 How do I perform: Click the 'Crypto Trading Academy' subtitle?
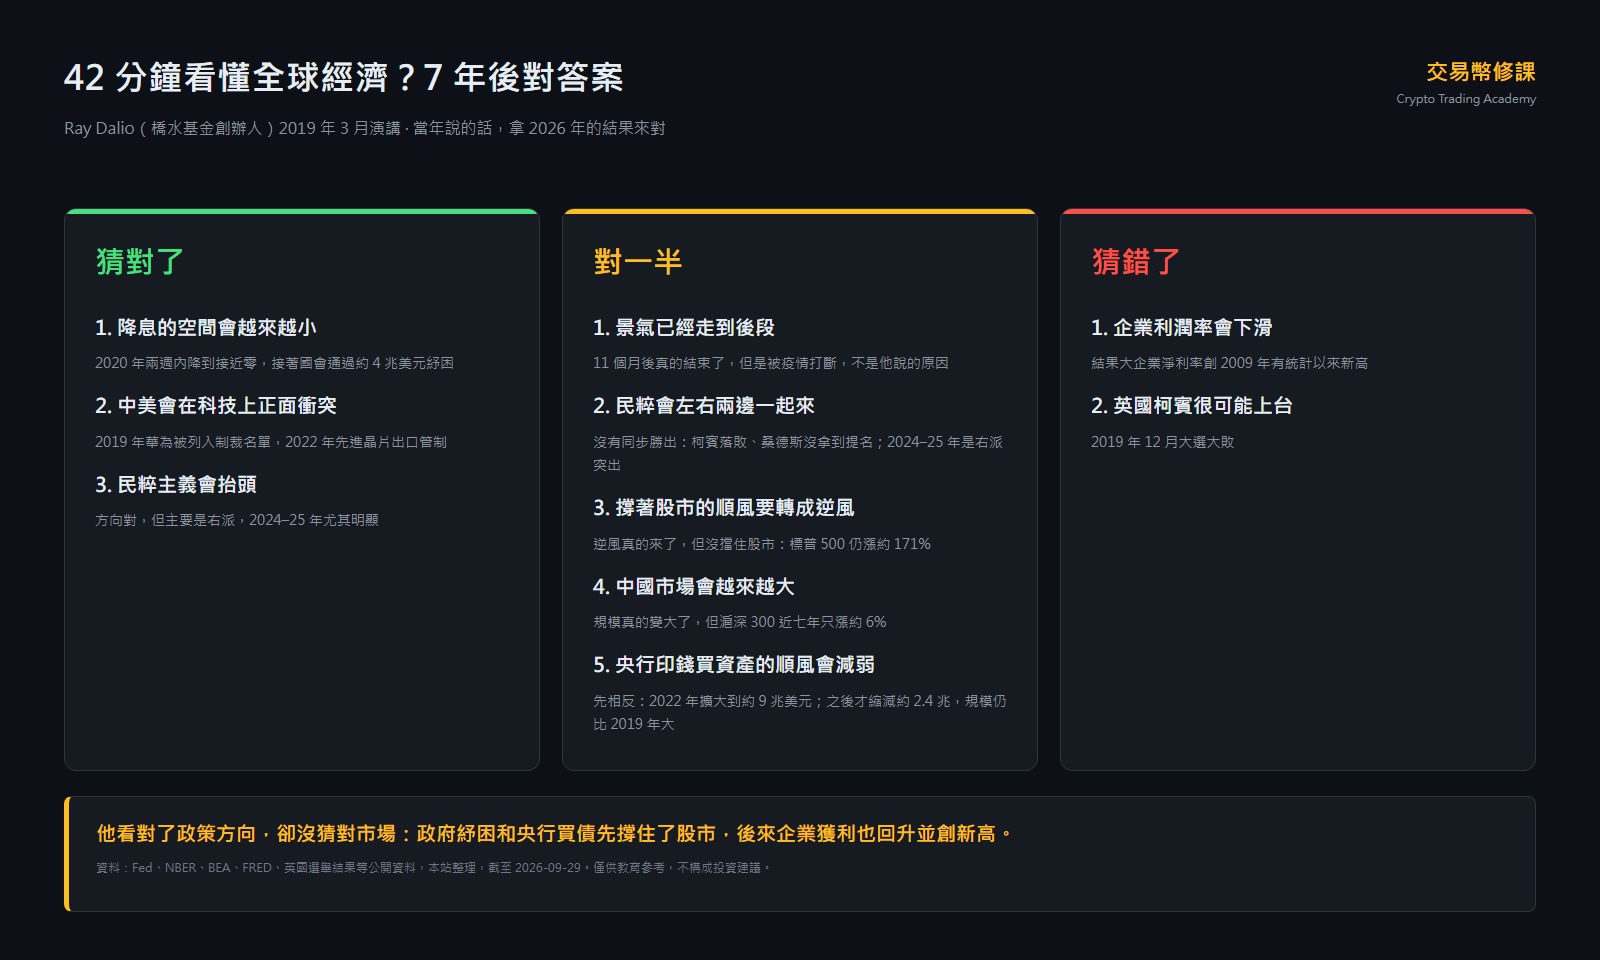[1466, 99]
